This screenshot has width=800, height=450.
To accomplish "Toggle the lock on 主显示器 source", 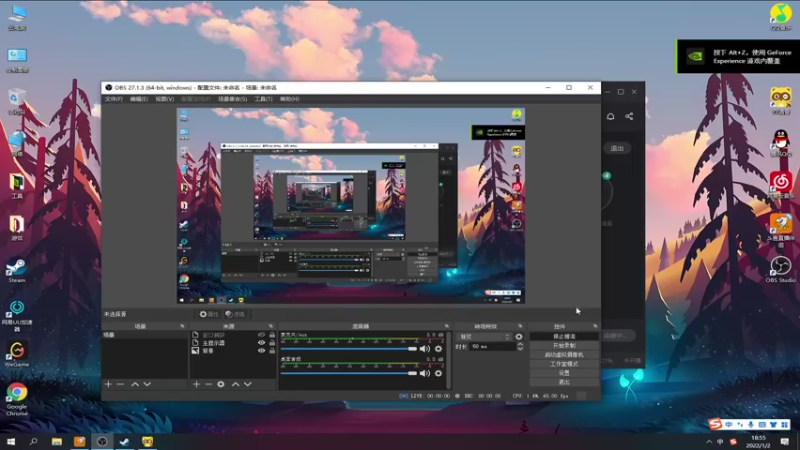I will (x=272, y=343).
